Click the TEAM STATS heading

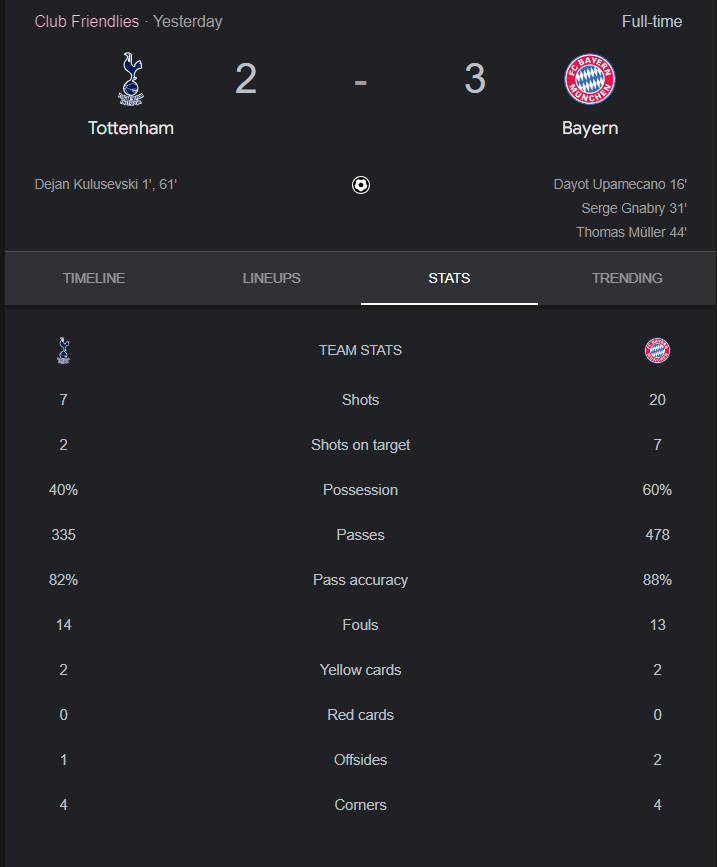coord(360,351)
